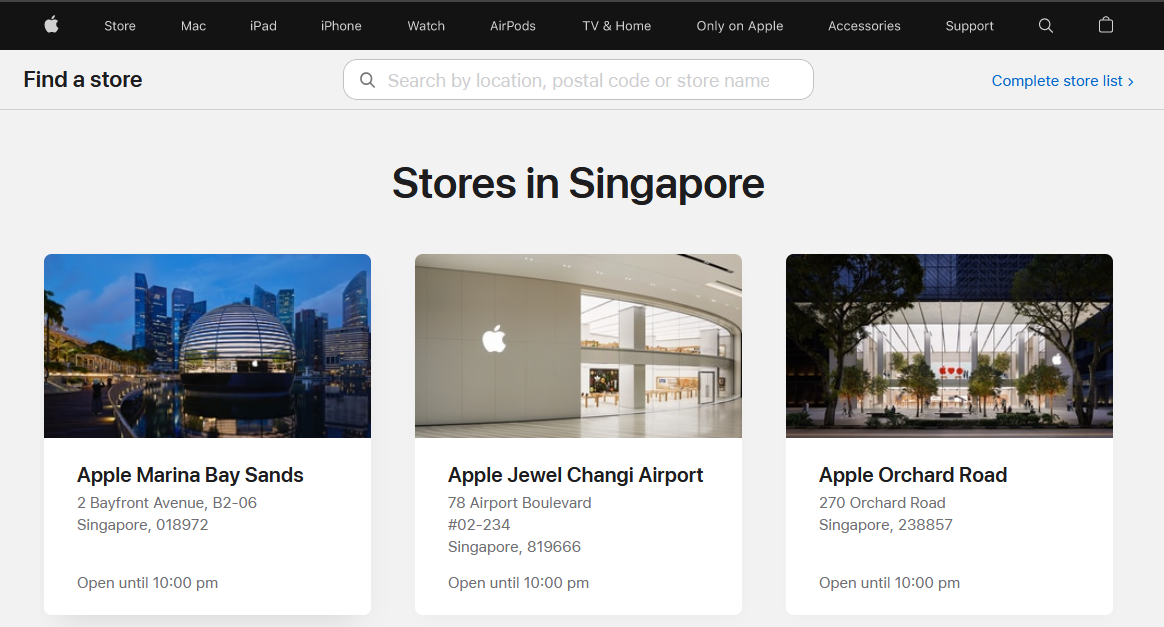This screenshot has width=1164, height=627.
Task: Click the Apple Jewel Changi Airport store image
Action: click(578, 346)
